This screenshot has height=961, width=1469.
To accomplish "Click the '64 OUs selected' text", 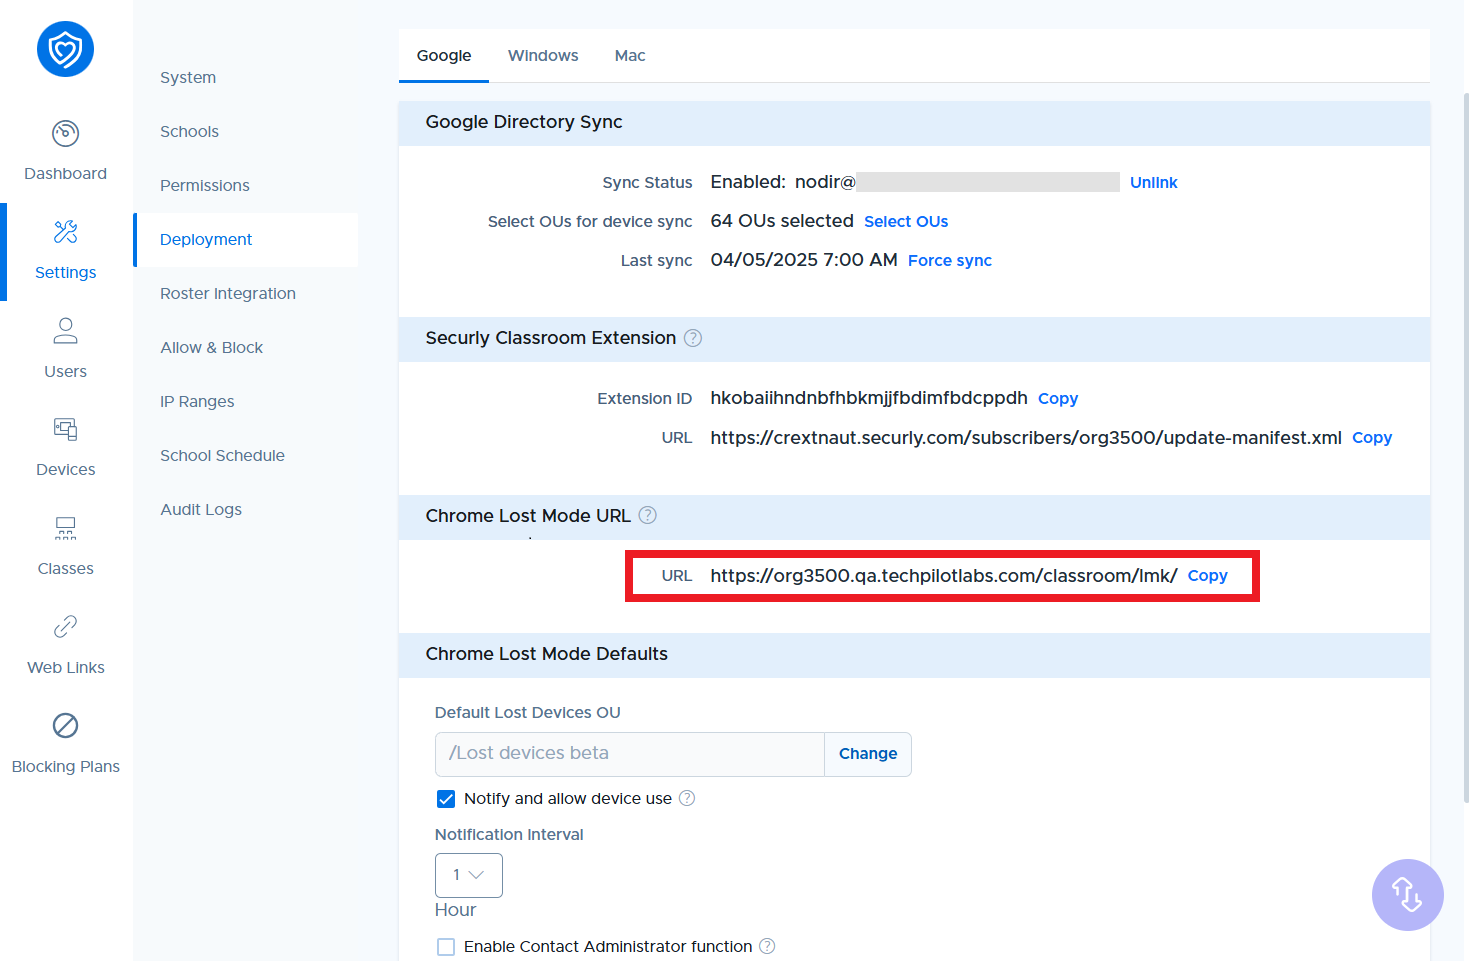I will (x=782, y=221).
